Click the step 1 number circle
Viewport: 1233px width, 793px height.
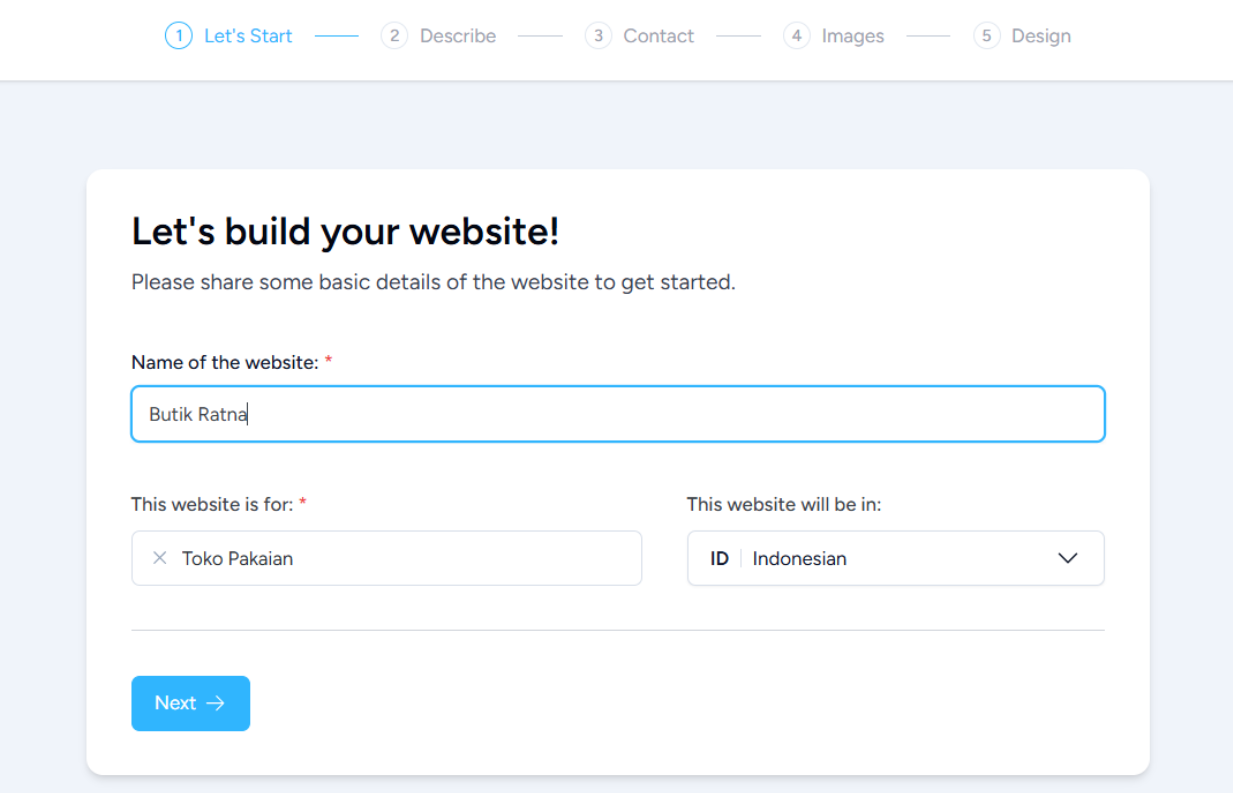coord(178,36)
